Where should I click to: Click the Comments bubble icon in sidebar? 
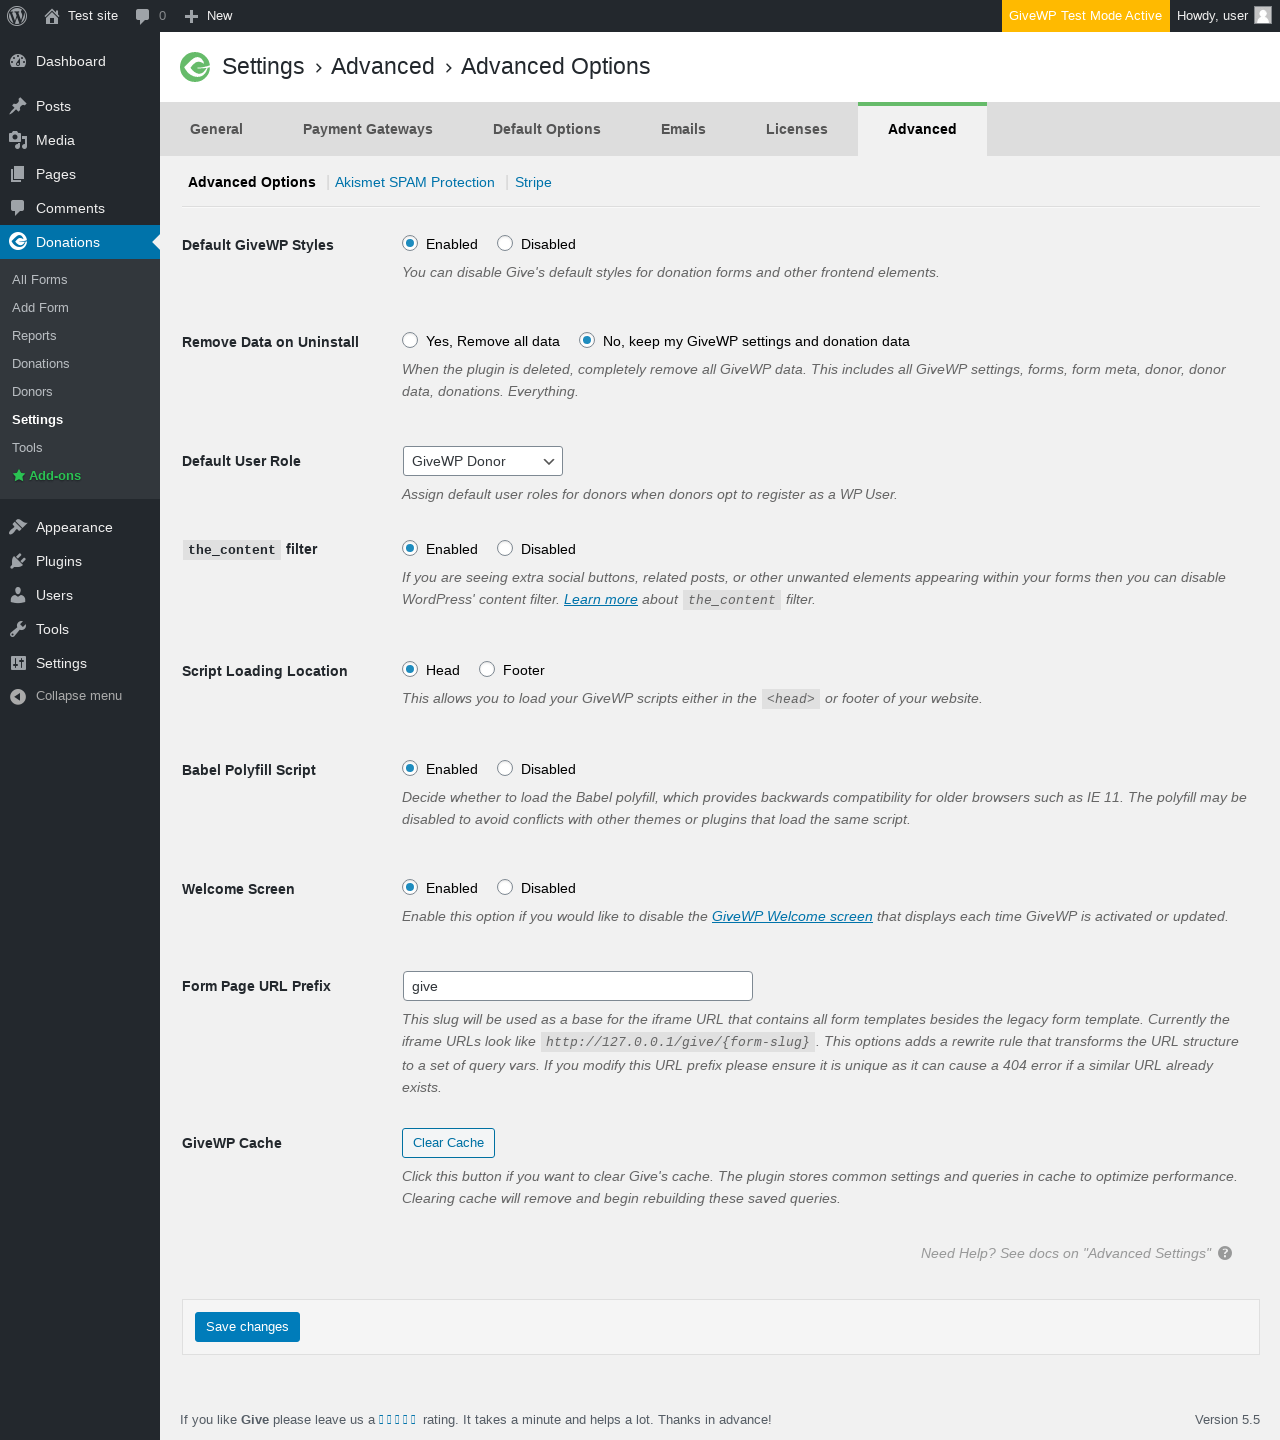18,208
